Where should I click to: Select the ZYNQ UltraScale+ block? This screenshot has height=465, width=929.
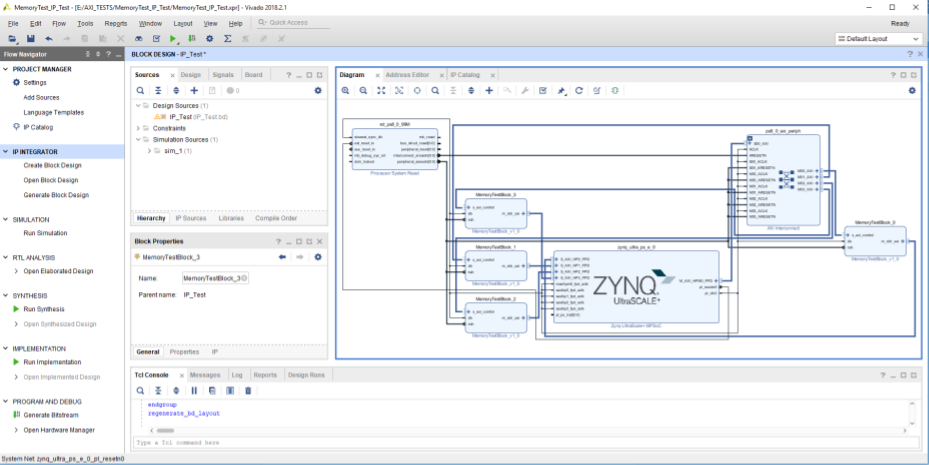(636, 287)
